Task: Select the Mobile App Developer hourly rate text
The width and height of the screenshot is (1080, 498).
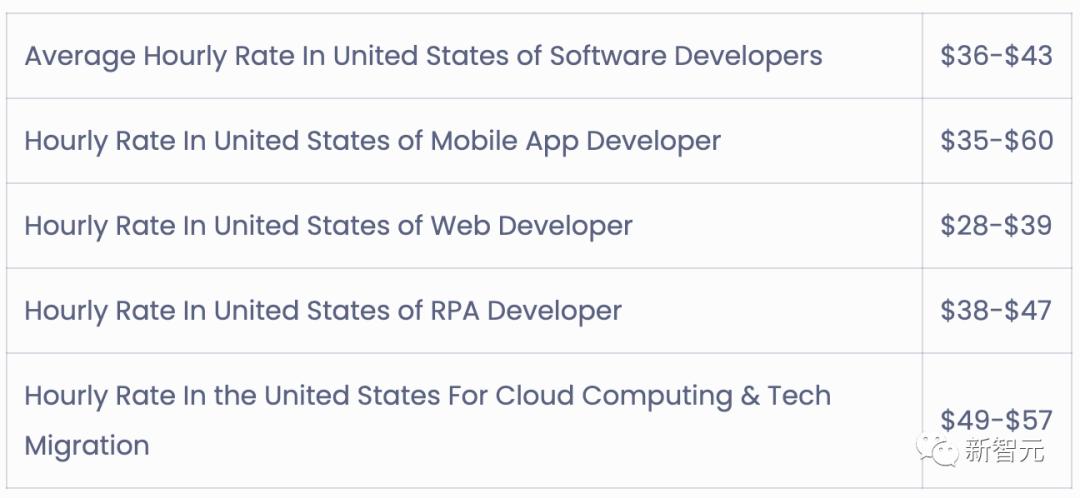Action: point(373,141)
